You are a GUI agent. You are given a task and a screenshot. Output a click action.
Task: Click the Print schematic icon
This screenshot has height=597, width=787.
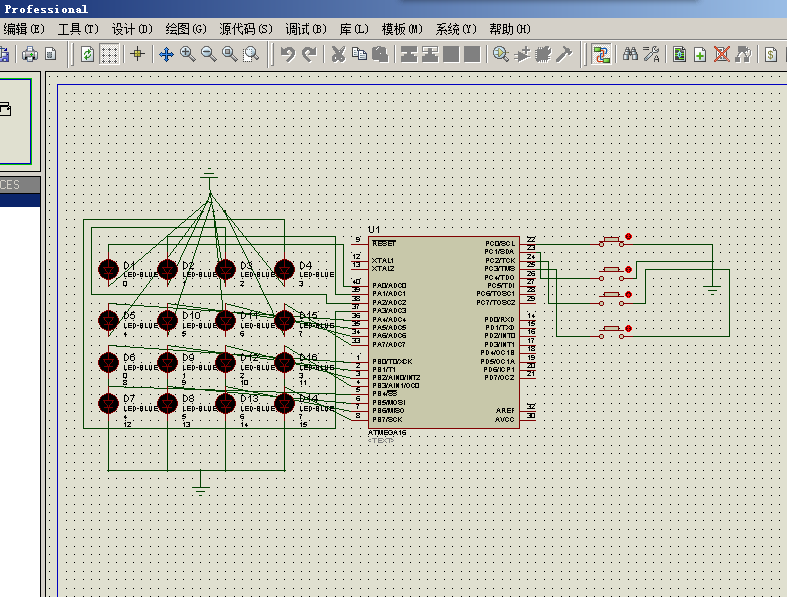coord(30,54)
